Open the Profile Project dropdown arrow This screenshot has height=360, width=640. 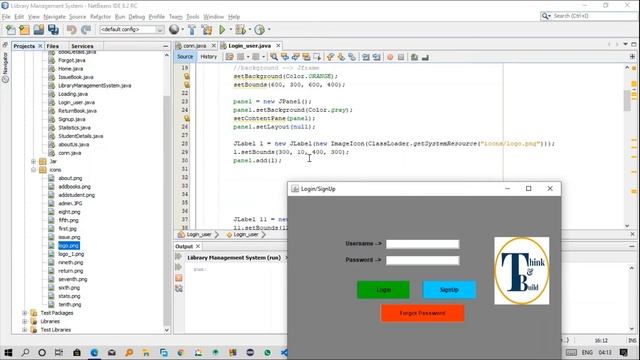click(269, 29)
